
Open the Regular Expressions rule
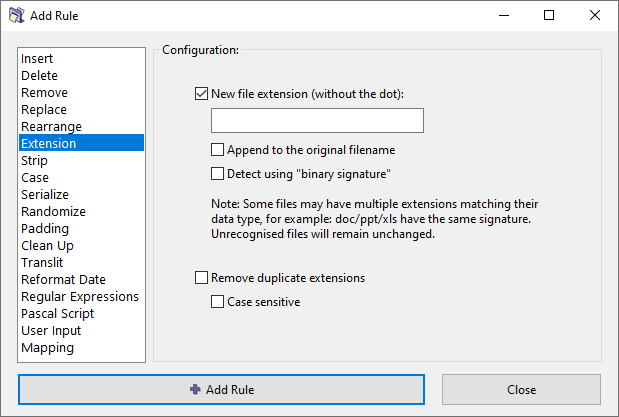pyautogui.click(x=80, y=297)
